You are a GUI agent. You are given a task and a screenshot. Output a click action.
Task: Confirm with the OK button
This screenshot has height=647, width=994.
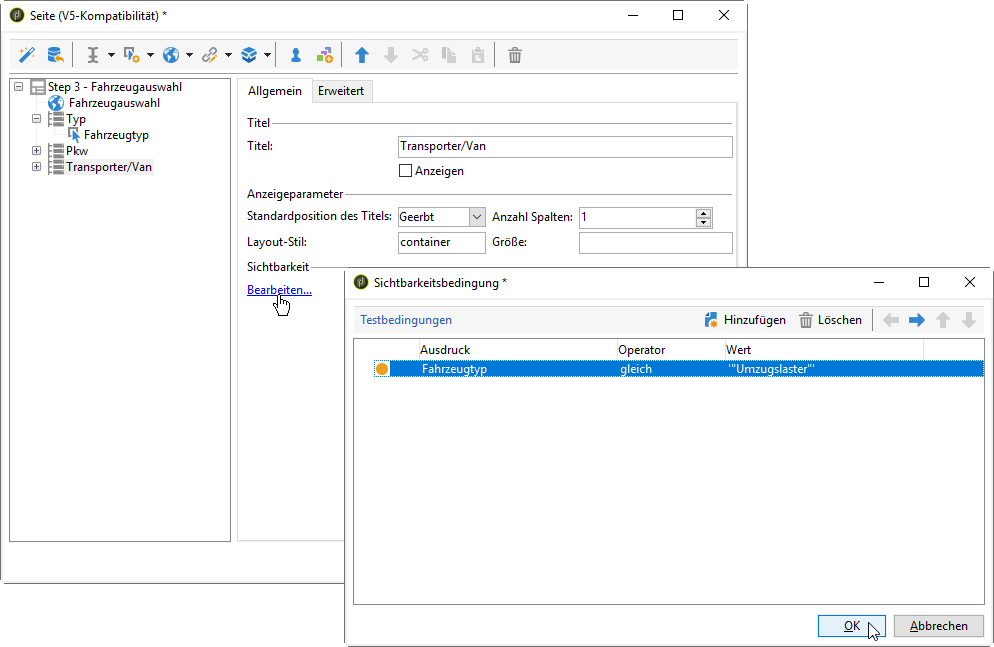851,626
